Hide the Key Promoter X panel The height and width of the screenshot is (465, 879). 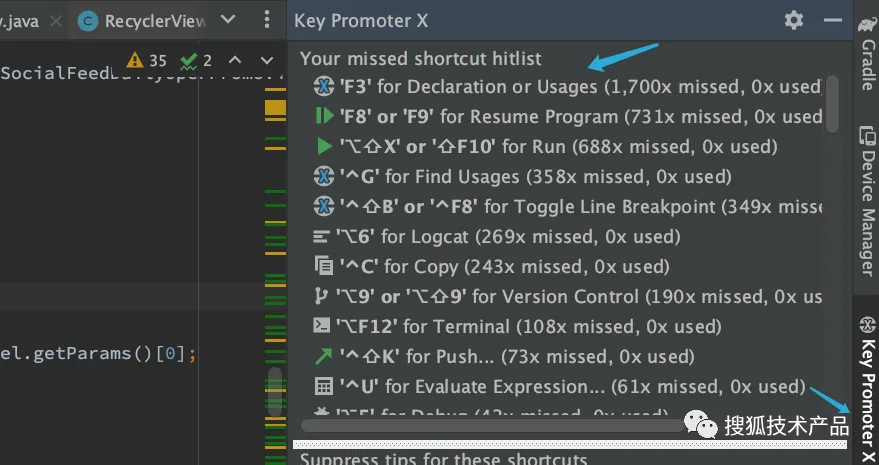tap(833, 20)
